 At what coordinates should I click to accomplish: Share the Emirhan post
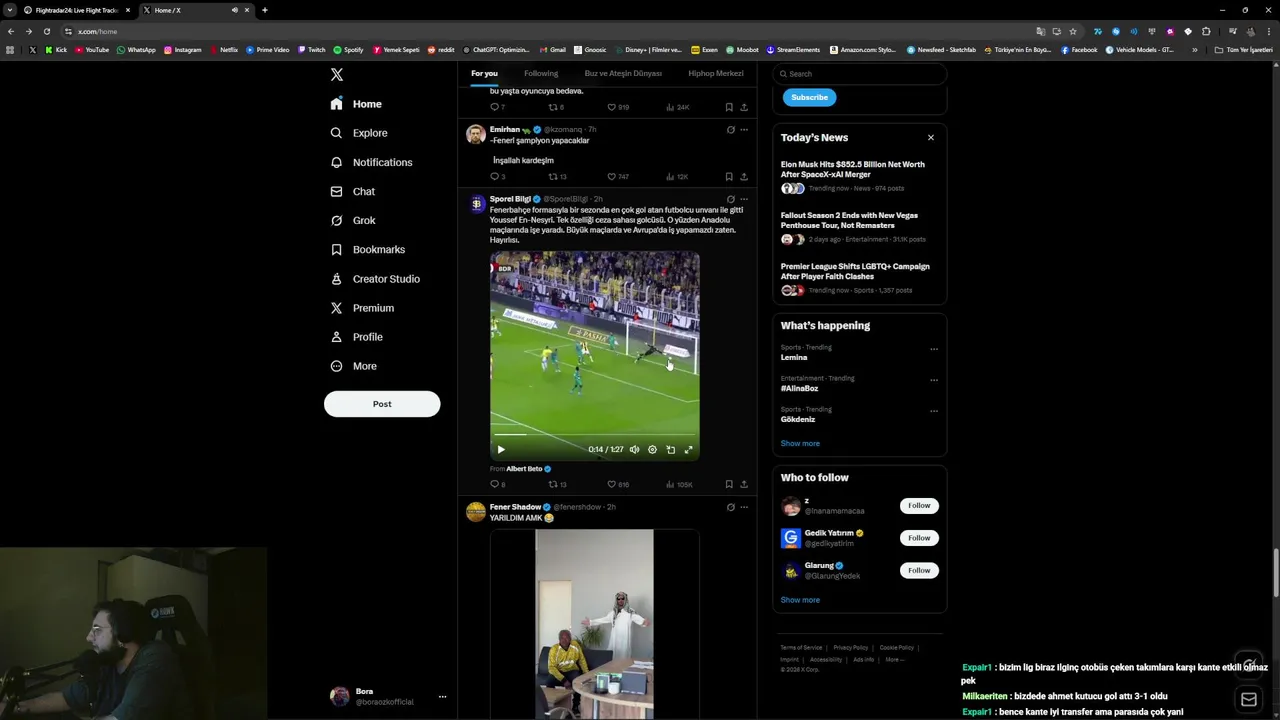(x=743, y=177)
